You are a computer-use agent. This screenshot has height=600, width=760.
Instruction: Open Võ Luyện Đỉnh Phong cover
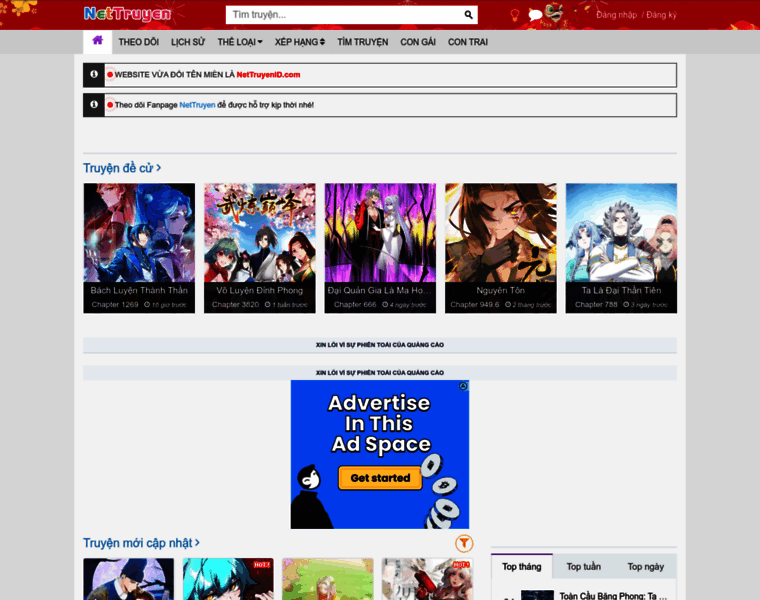pyautogui.click(x=260, y=233)
